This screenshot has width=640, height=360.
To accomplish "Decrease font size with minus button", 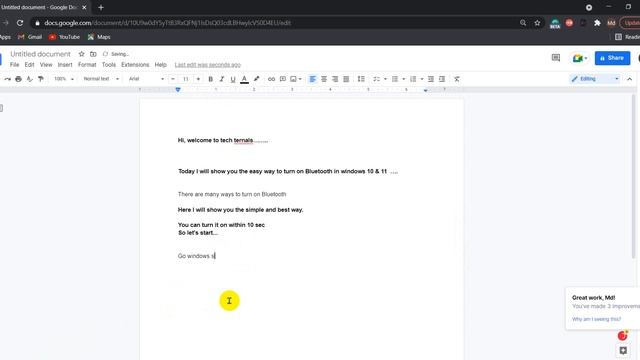I will [x=173, y=79].
